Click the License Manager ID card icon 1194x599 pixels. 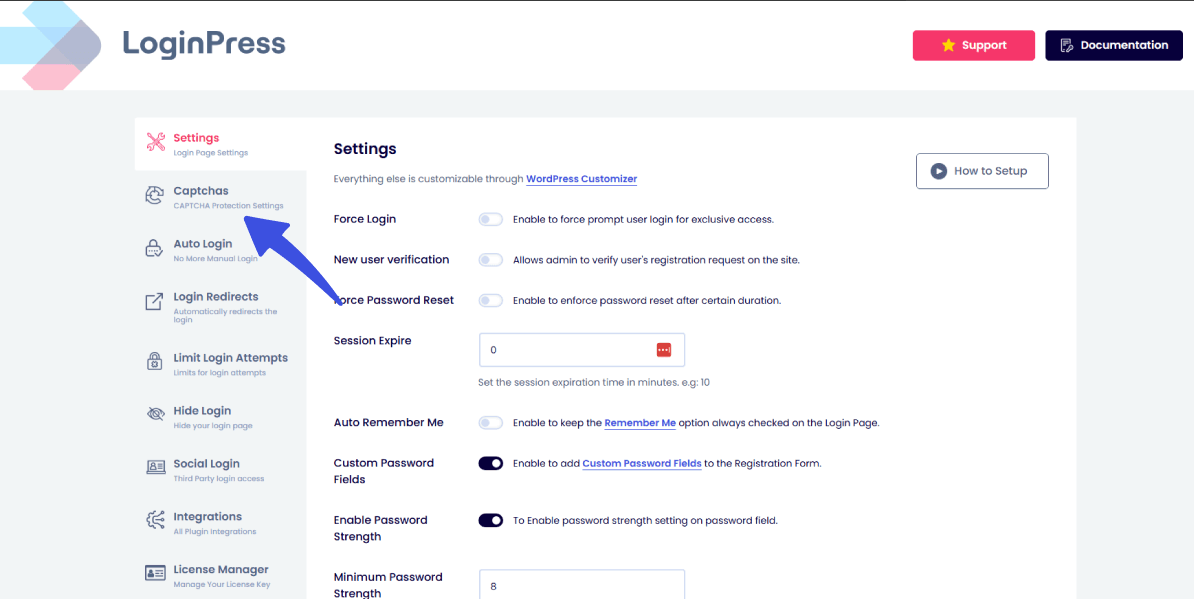155,573
